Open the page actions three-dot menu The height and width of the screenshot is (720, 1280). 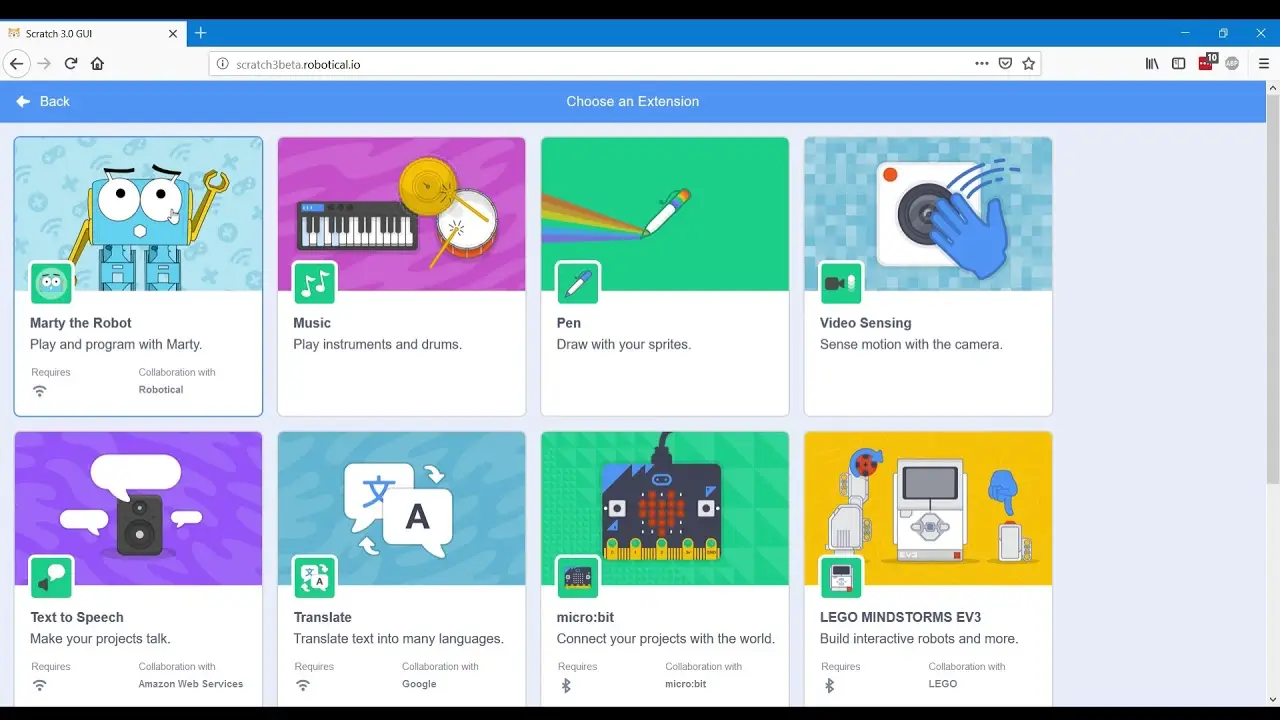982,63
